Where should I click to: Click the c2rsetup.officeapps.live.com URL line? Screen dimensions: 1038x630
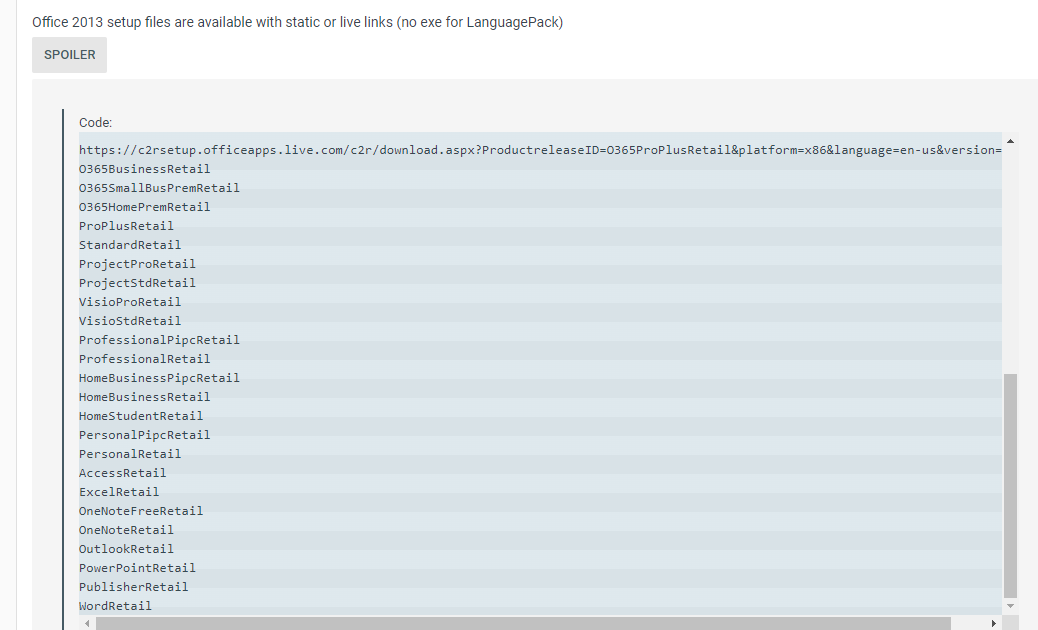540,150
